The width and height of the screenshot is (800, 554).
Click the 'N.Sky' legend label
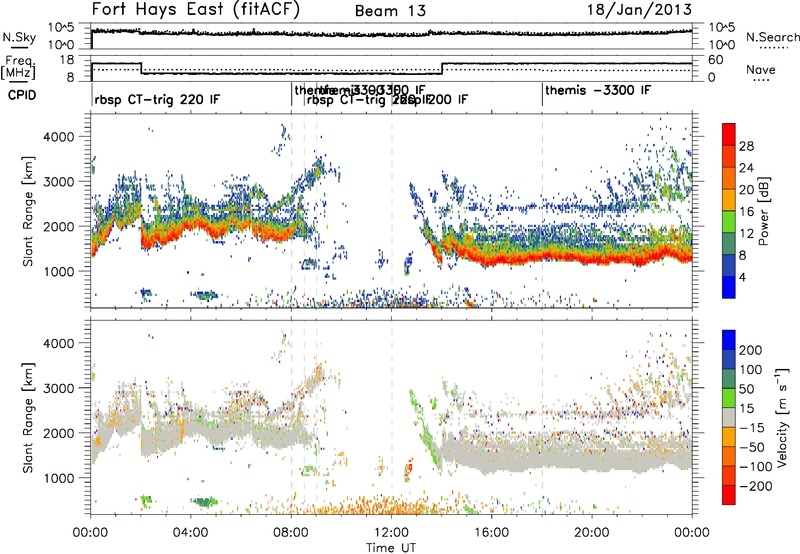[x=19, y=37]
